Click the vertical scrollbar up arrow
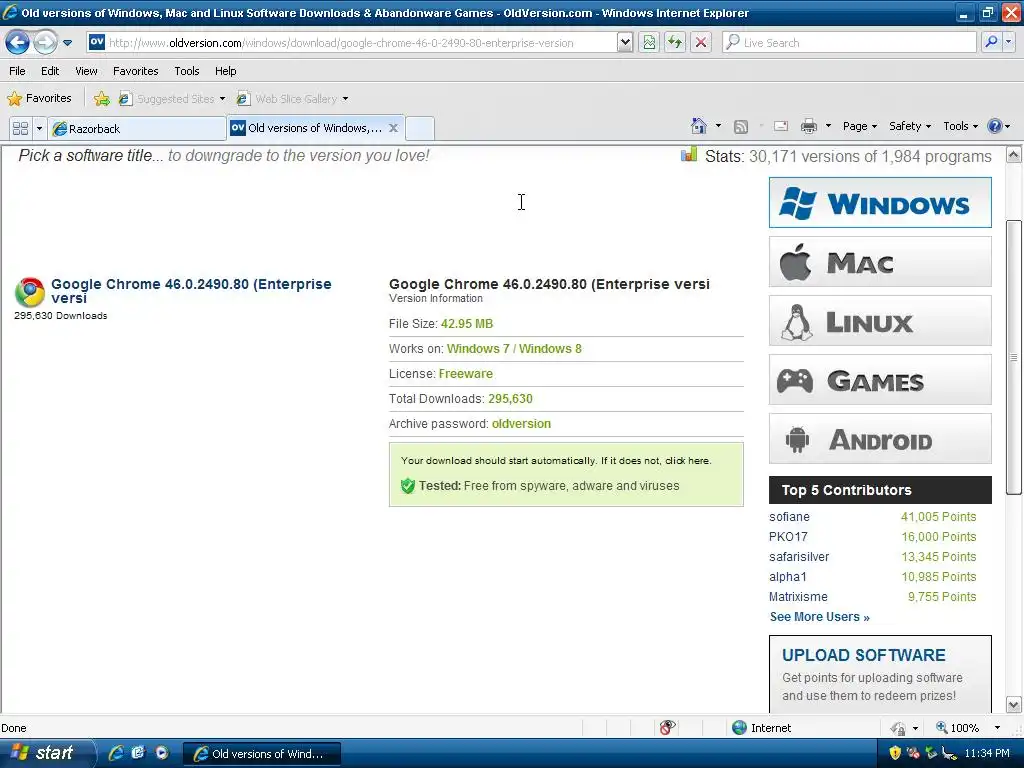Screen dimensions: 1024x768 [1014, 155]
